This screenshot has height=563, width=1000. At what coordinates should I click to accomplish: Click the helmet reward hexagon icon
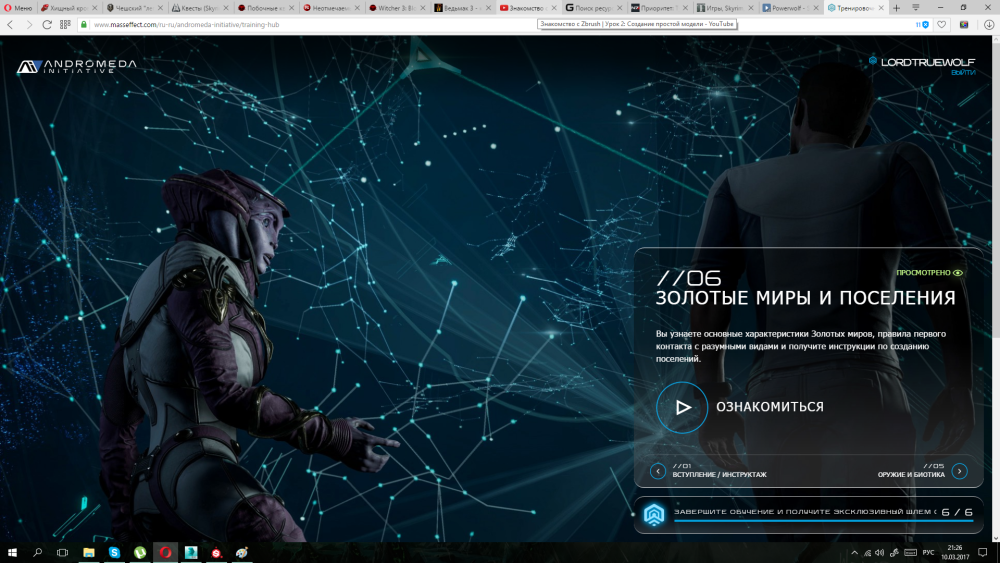click(654, 515)
